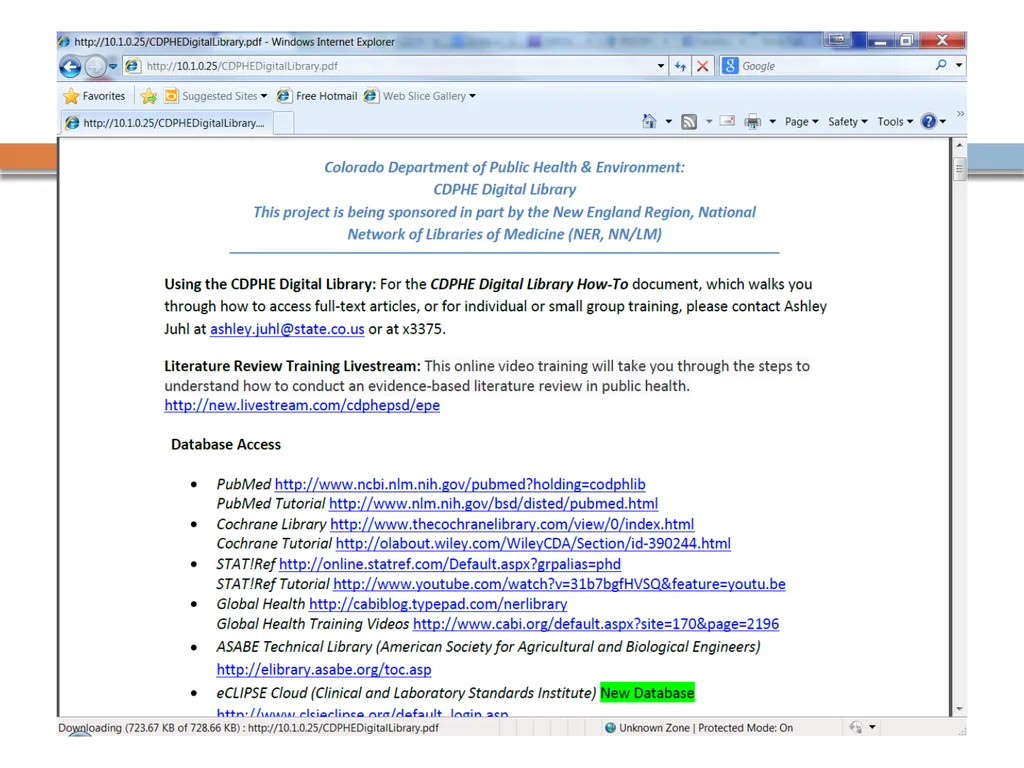The width and height of the screenshot is (1024, 768).
Task: Click the Unknown Zone Protected Mode status
Action: (699, 728)
